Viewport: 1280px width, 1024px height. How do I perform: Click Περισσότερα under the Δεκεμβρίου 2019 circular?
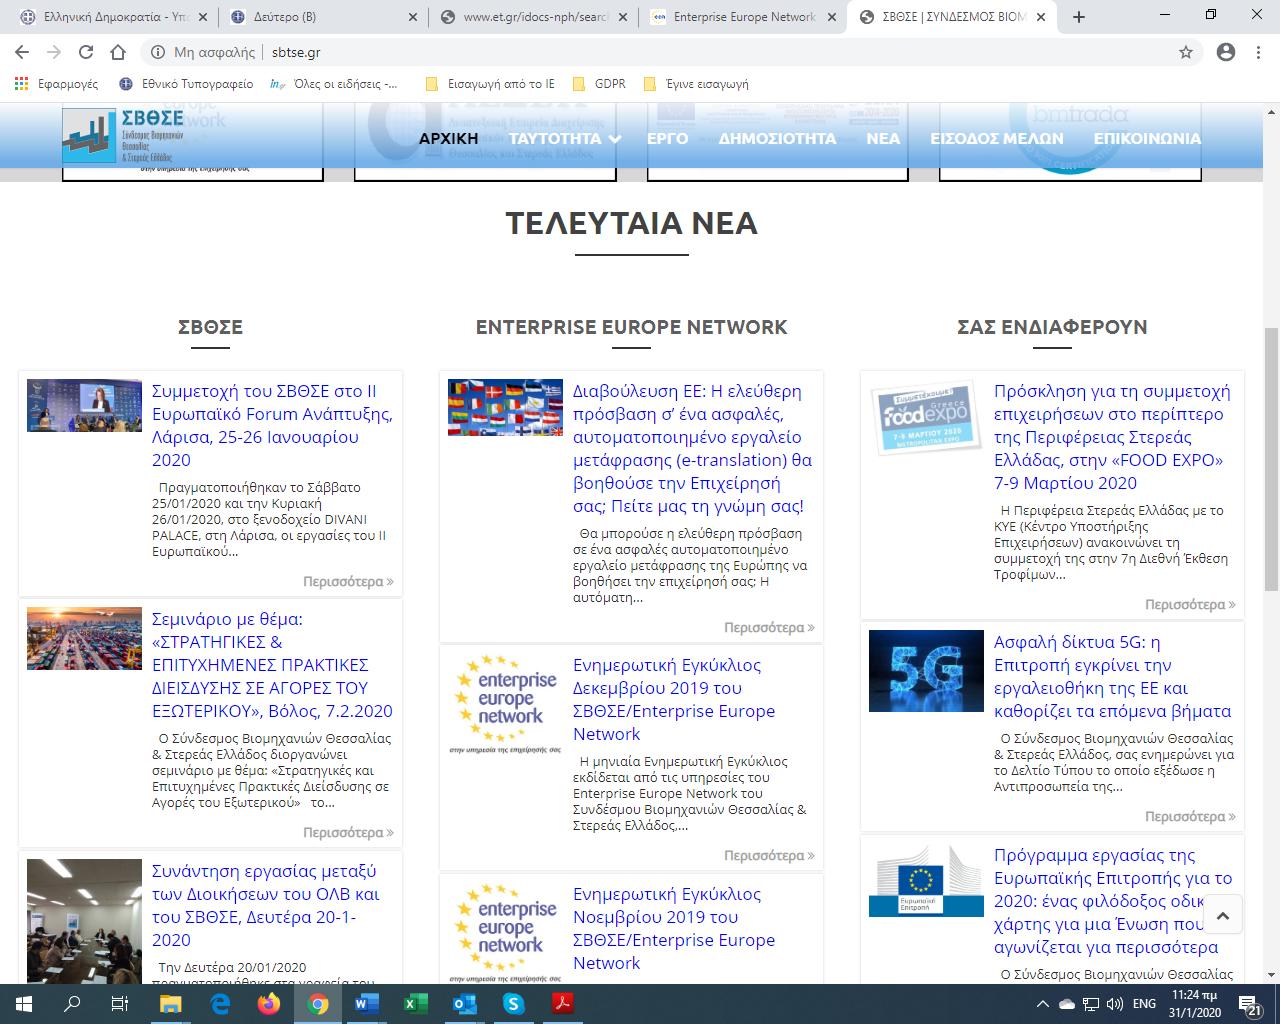[769, 855]
